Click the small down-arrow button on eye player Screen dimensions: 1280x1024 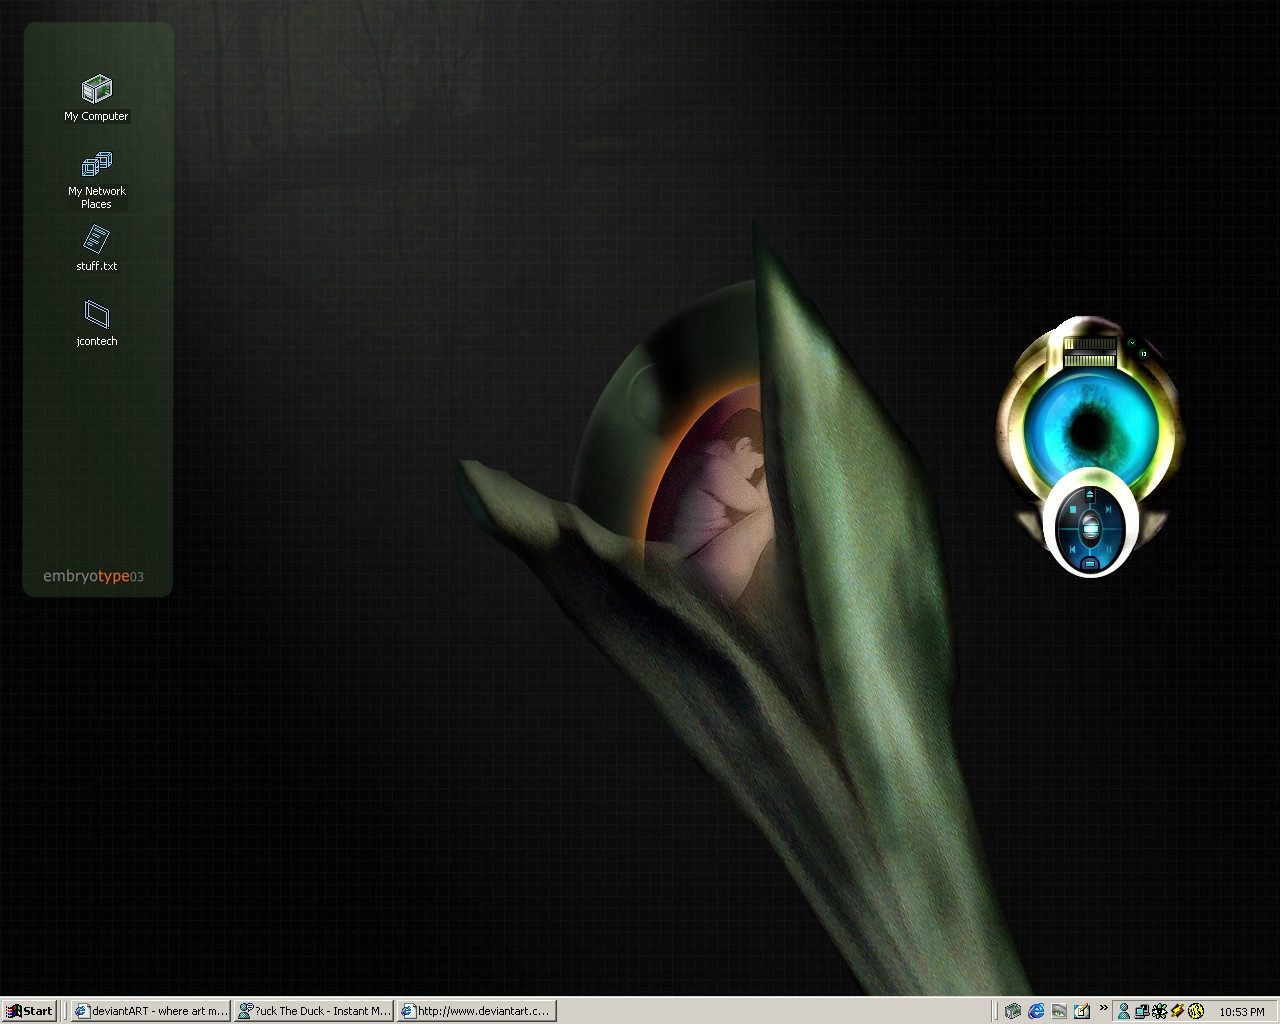pos(1132,343)
